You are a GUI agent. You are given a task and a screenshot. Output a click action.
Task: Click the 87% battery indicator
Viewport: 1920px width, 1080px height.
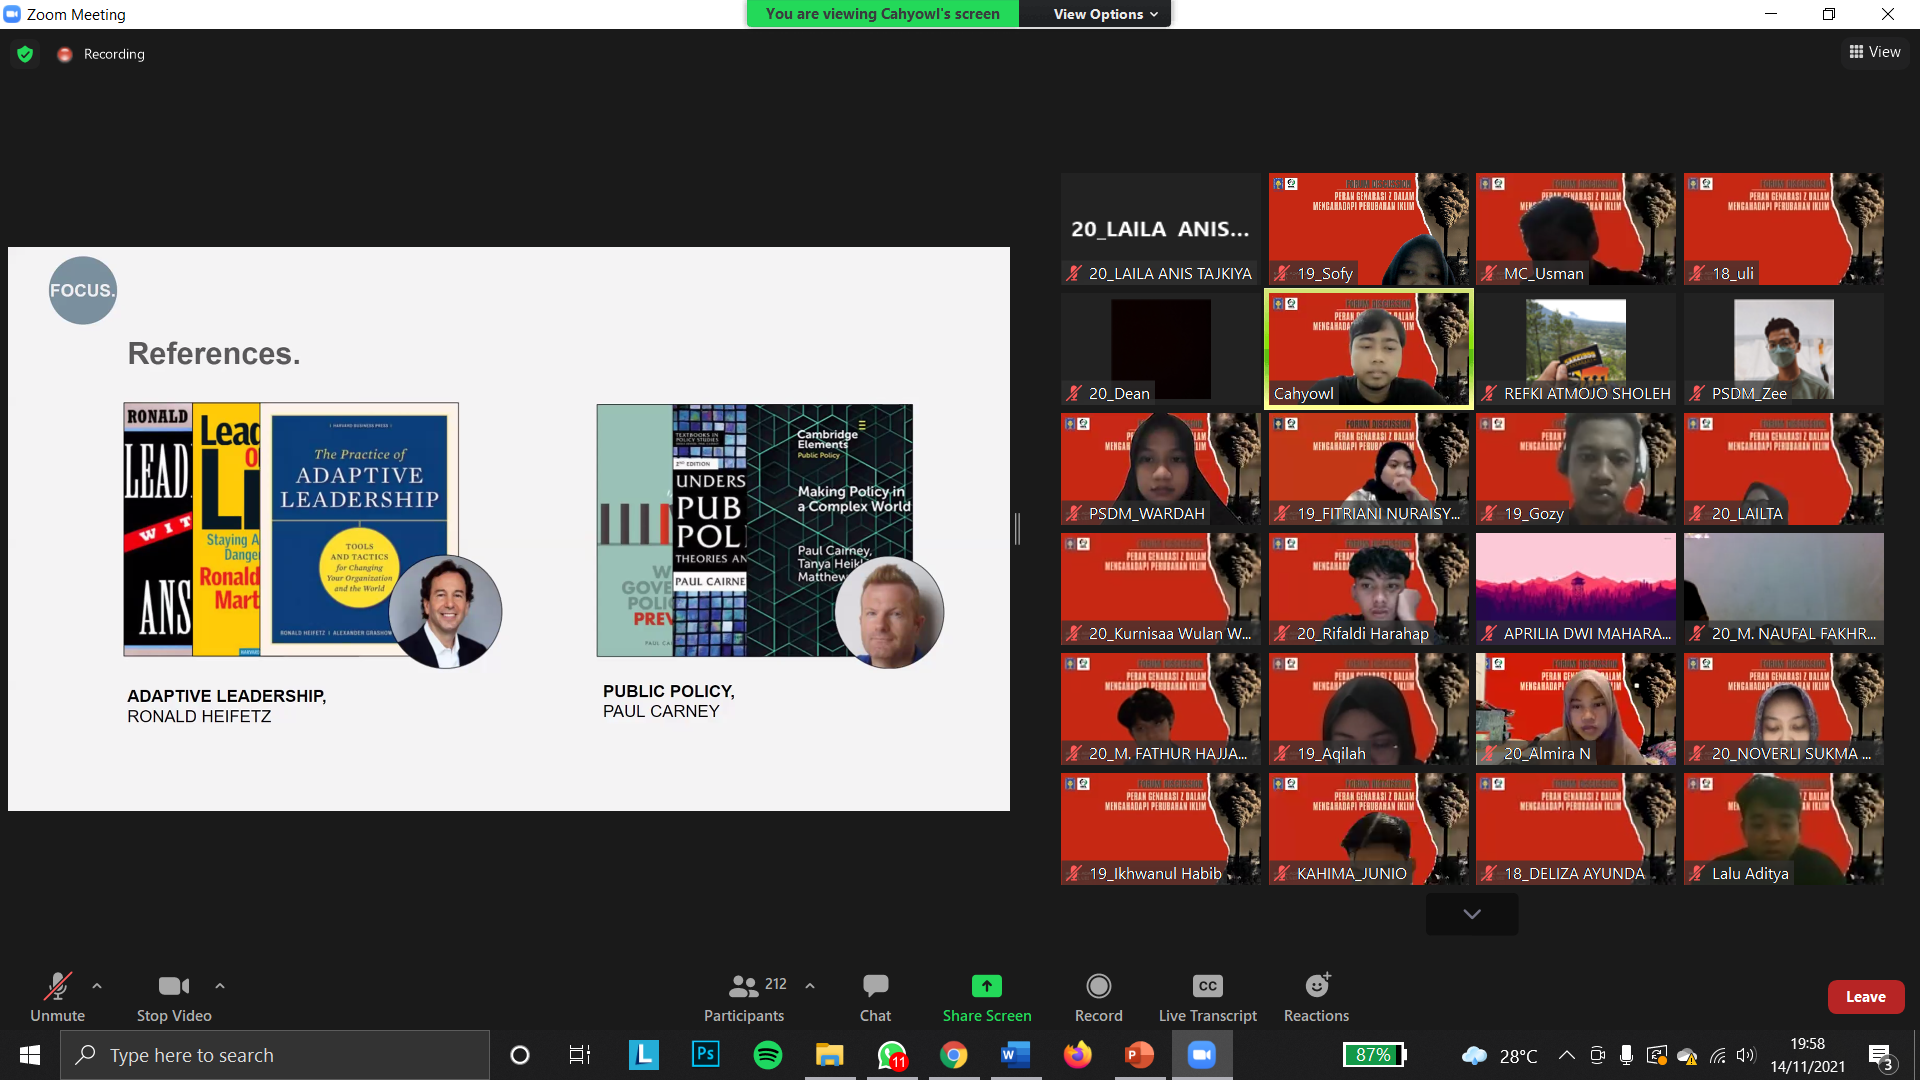point(1375,1055)
